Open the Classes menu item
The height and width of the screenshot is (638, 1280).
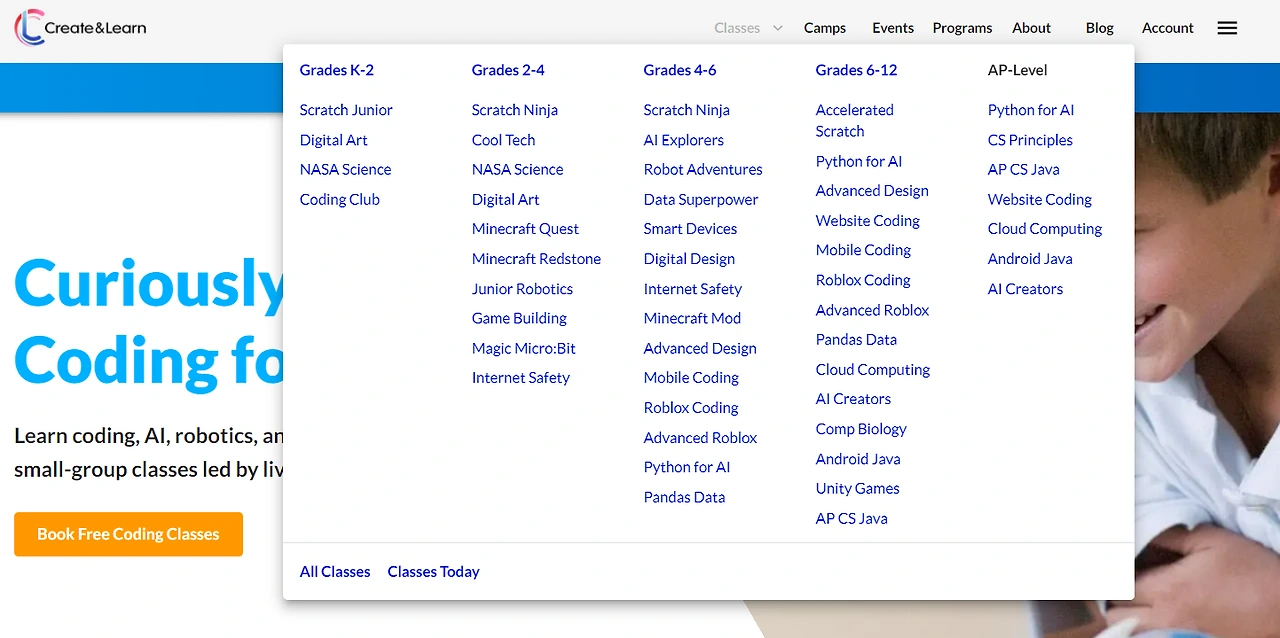737,28
